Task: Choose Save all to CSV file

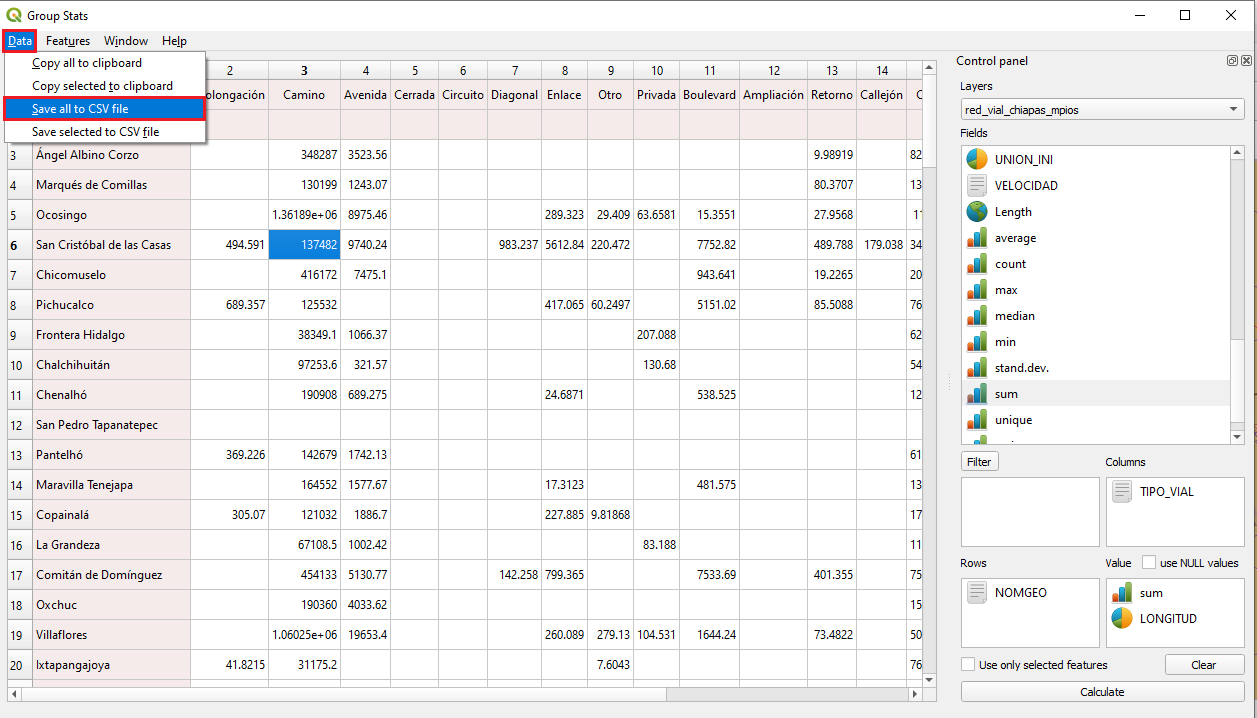Action: [x=80, y=109]
